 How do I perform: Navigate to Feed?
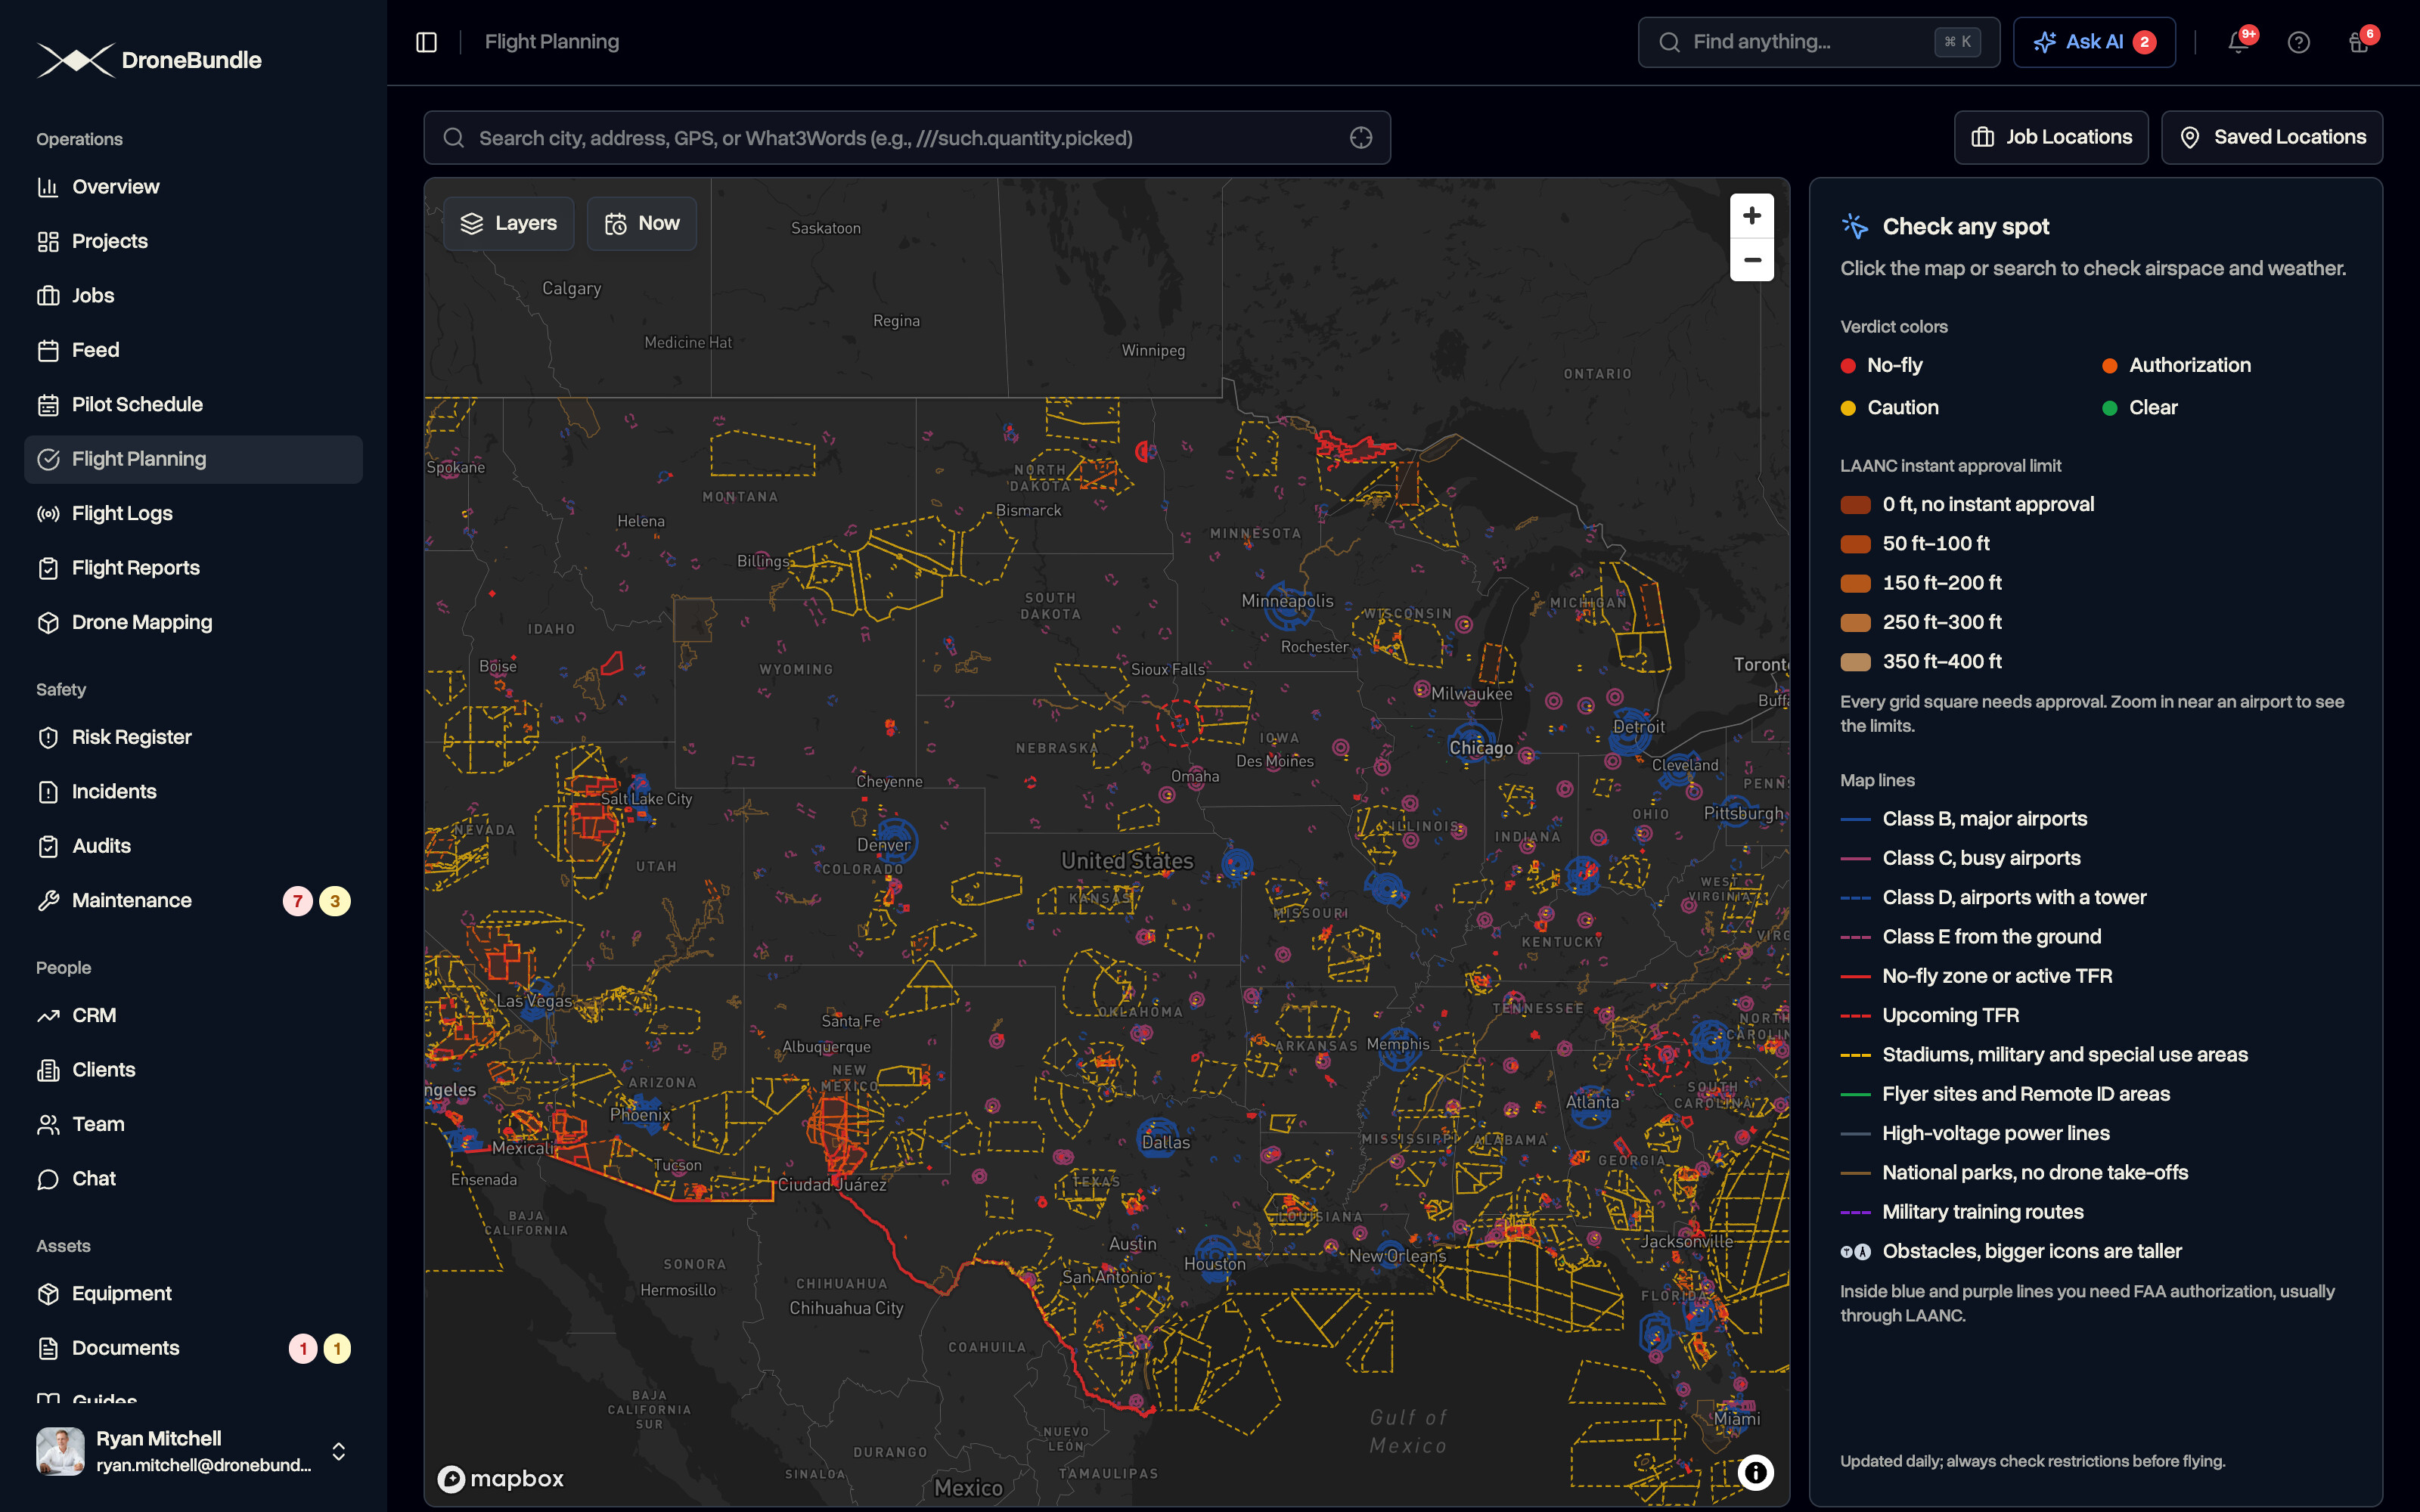click(193, 350)
